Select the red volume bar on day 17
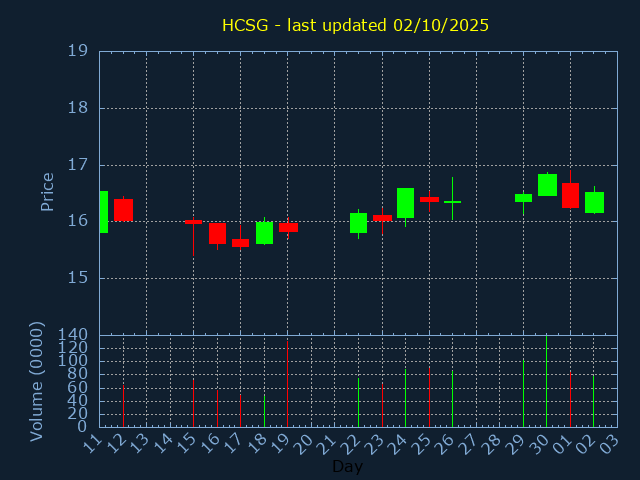 [x=240, y=411]
